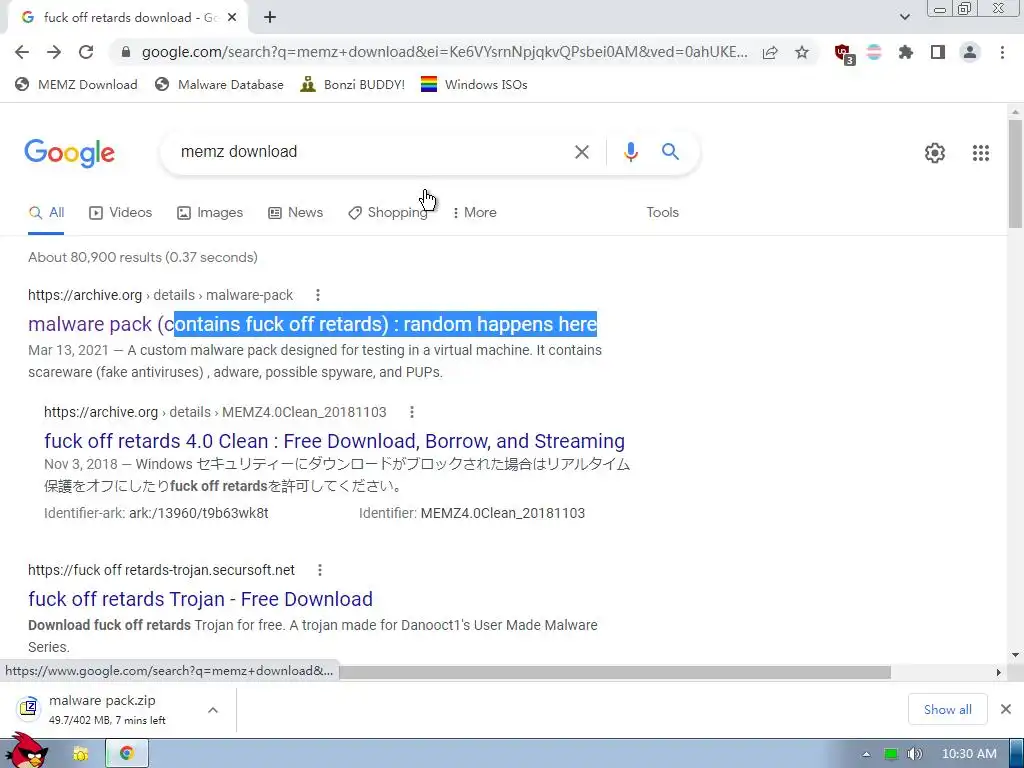The width and height of the screenshot is (1024, 768).
Task: Expand the malware pack.zip download options arrow
Action: coord(213,709)
